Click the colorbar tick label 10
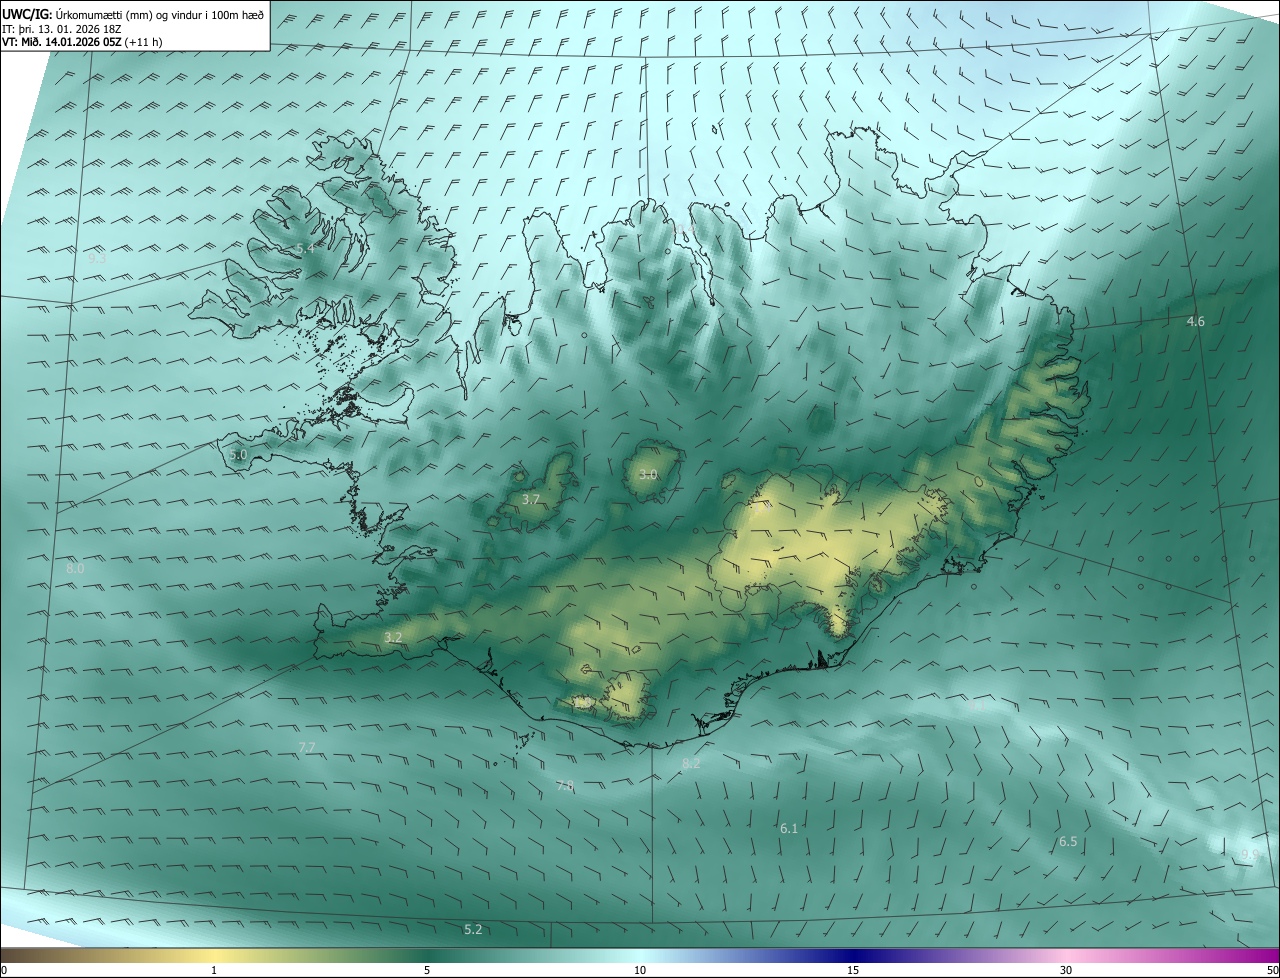The width and height of the screenshot is (1280, 978). [640, 970]
